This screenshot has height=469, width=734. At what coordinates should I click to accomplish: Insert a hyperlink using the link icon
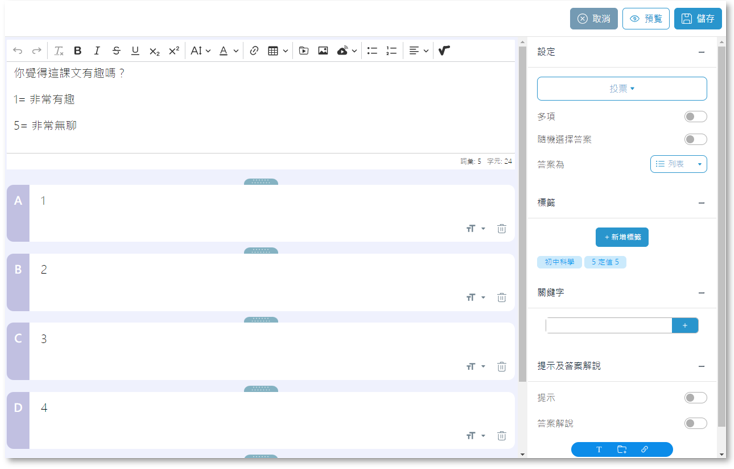(254, 51)
